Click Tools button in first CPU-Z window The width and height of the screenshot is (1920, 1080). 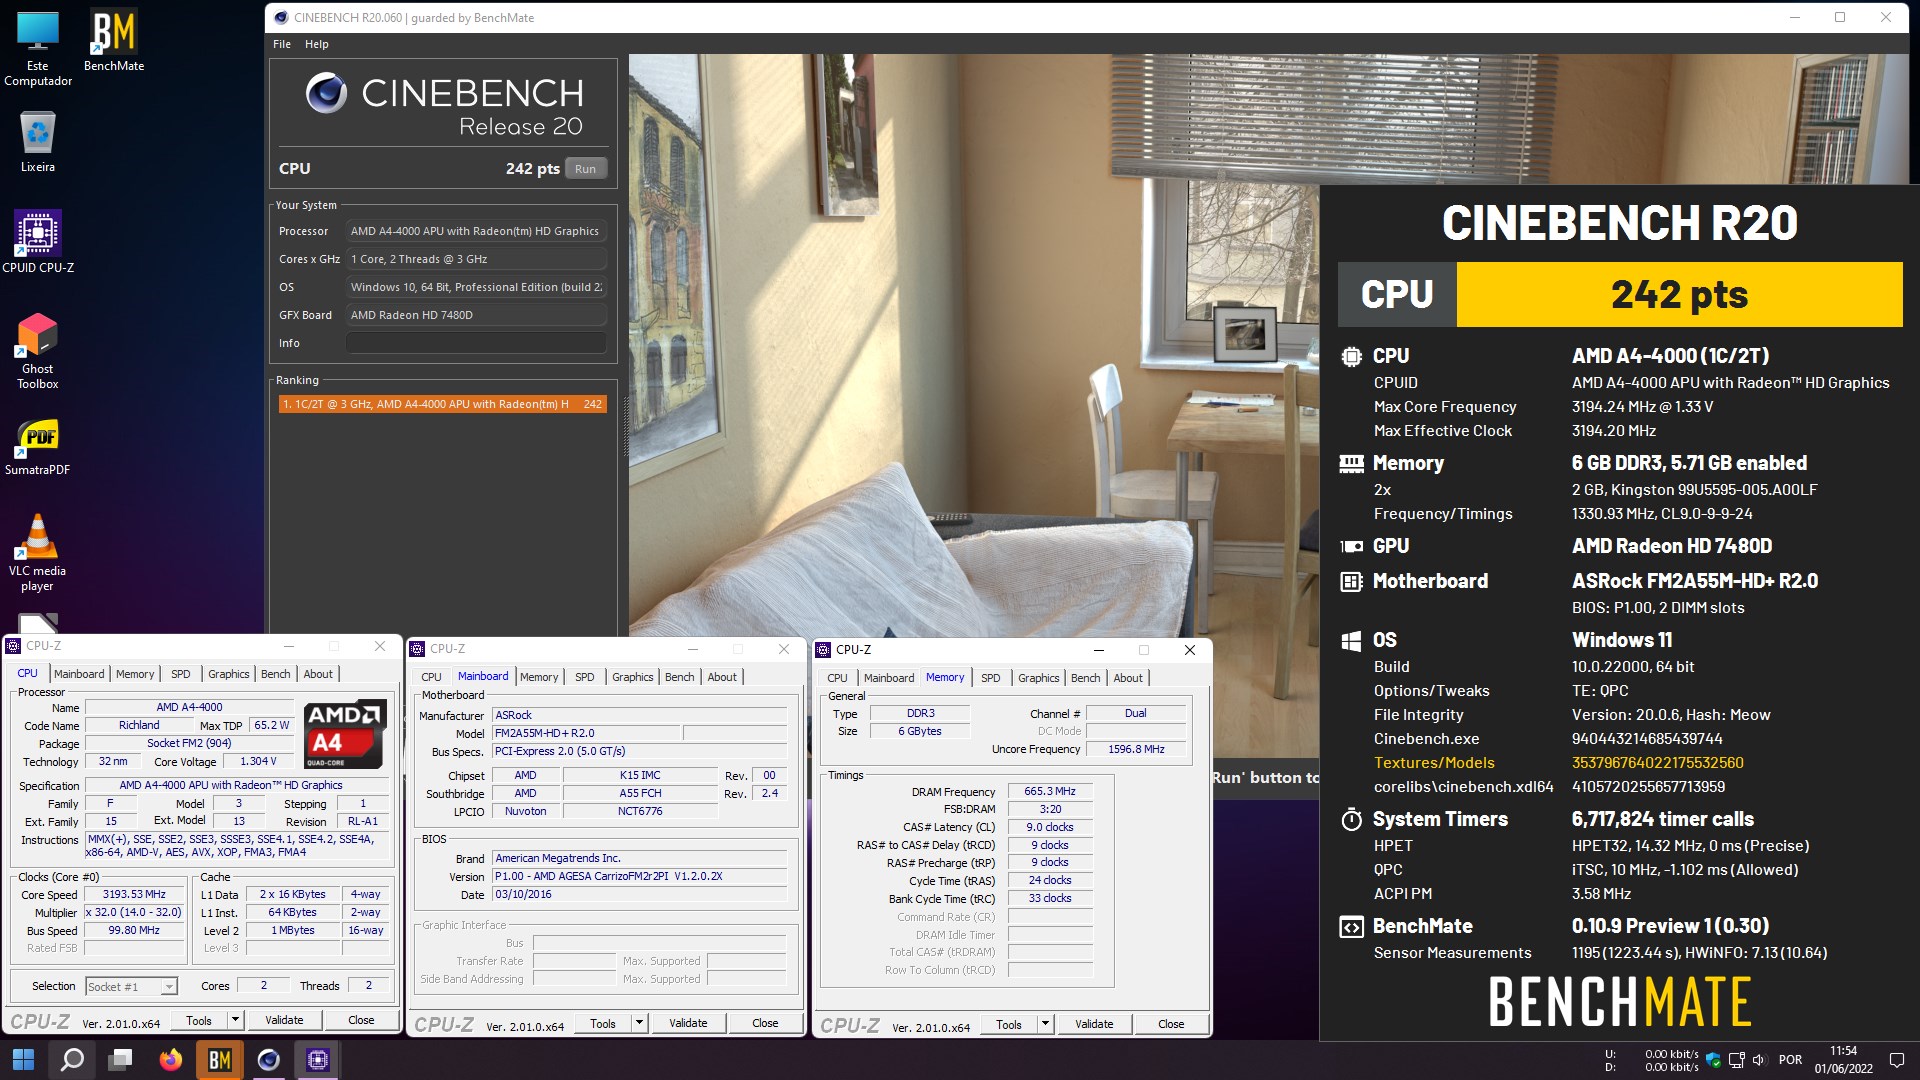coord(198,1021)
